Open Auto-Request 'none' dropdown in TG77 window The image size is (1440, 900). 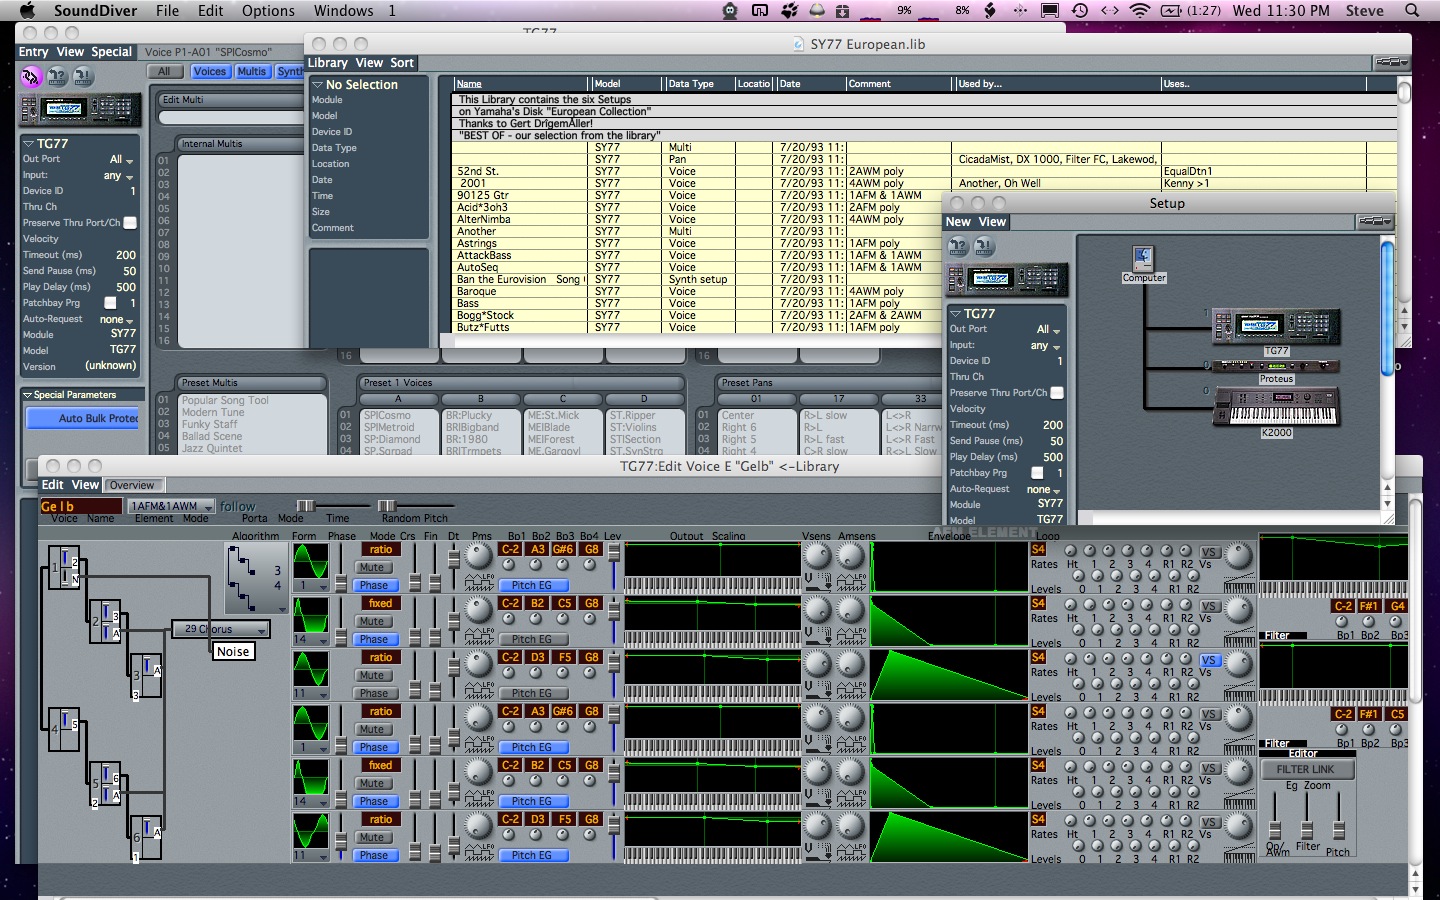point(117,319)
